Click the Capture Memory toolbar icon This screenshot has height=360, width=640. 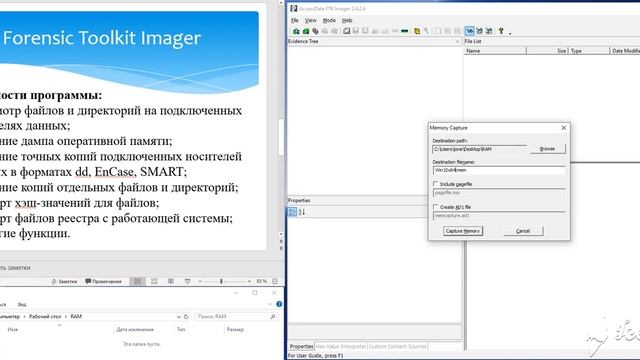[404, 31]
